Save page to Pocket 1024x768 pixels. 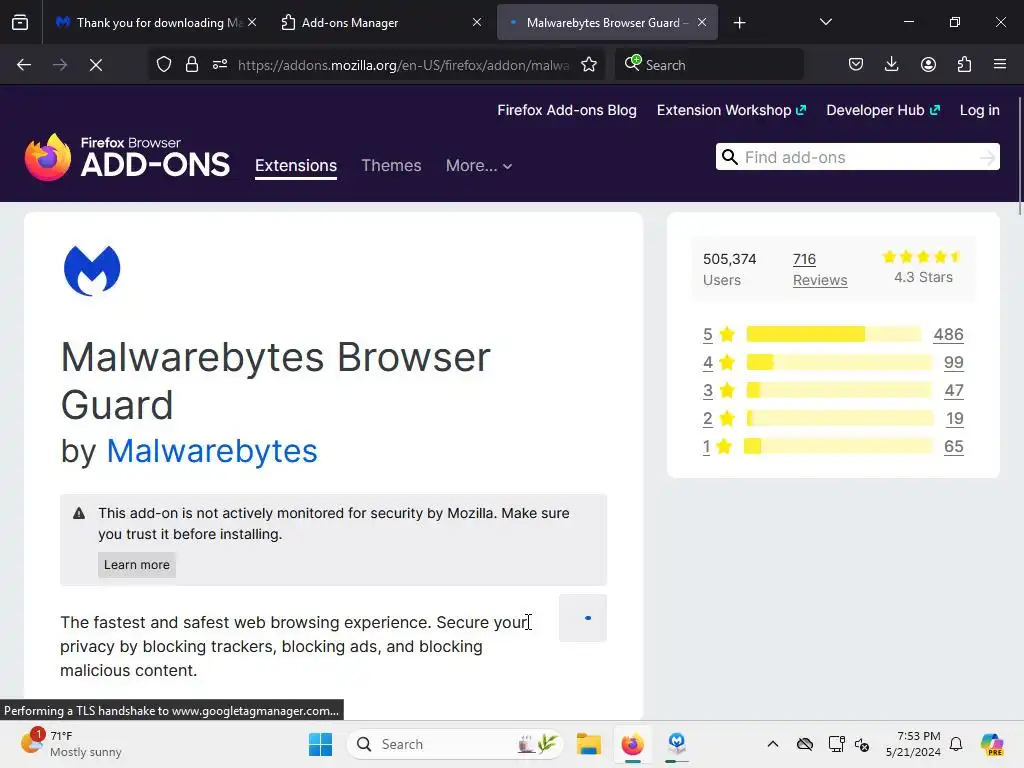coord(856,65)
